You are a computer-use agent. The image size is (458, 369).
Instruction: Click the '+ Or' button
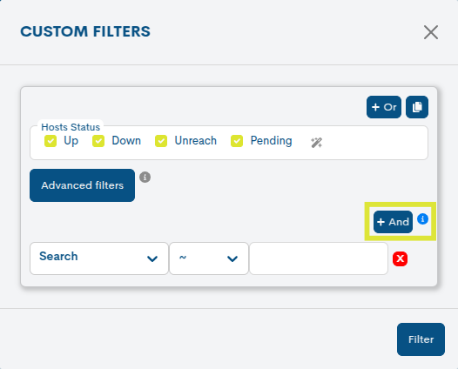(384, 107)
